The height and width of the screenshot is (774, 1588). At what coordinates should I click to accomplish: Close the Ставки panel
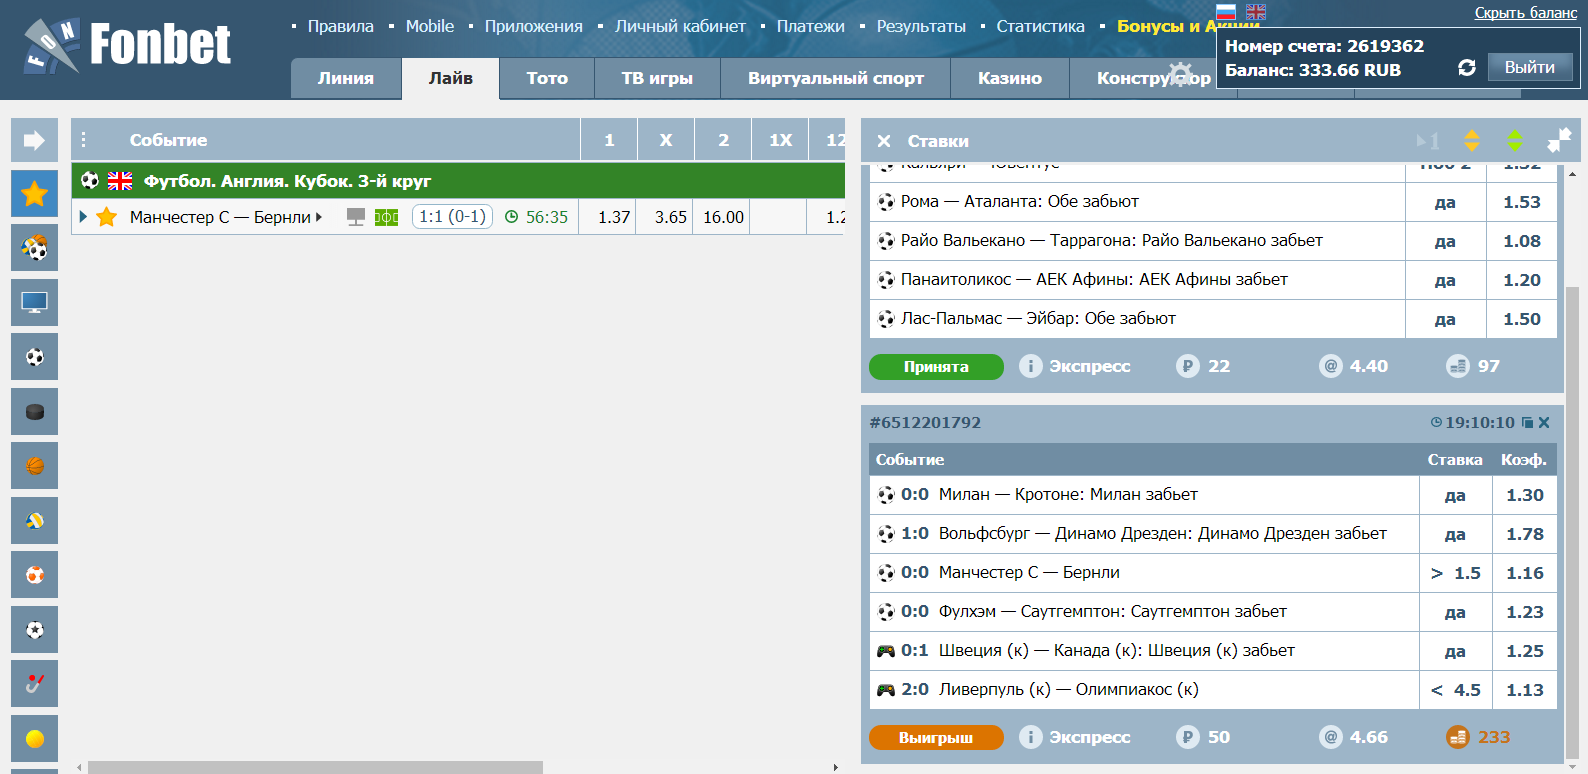884,141
